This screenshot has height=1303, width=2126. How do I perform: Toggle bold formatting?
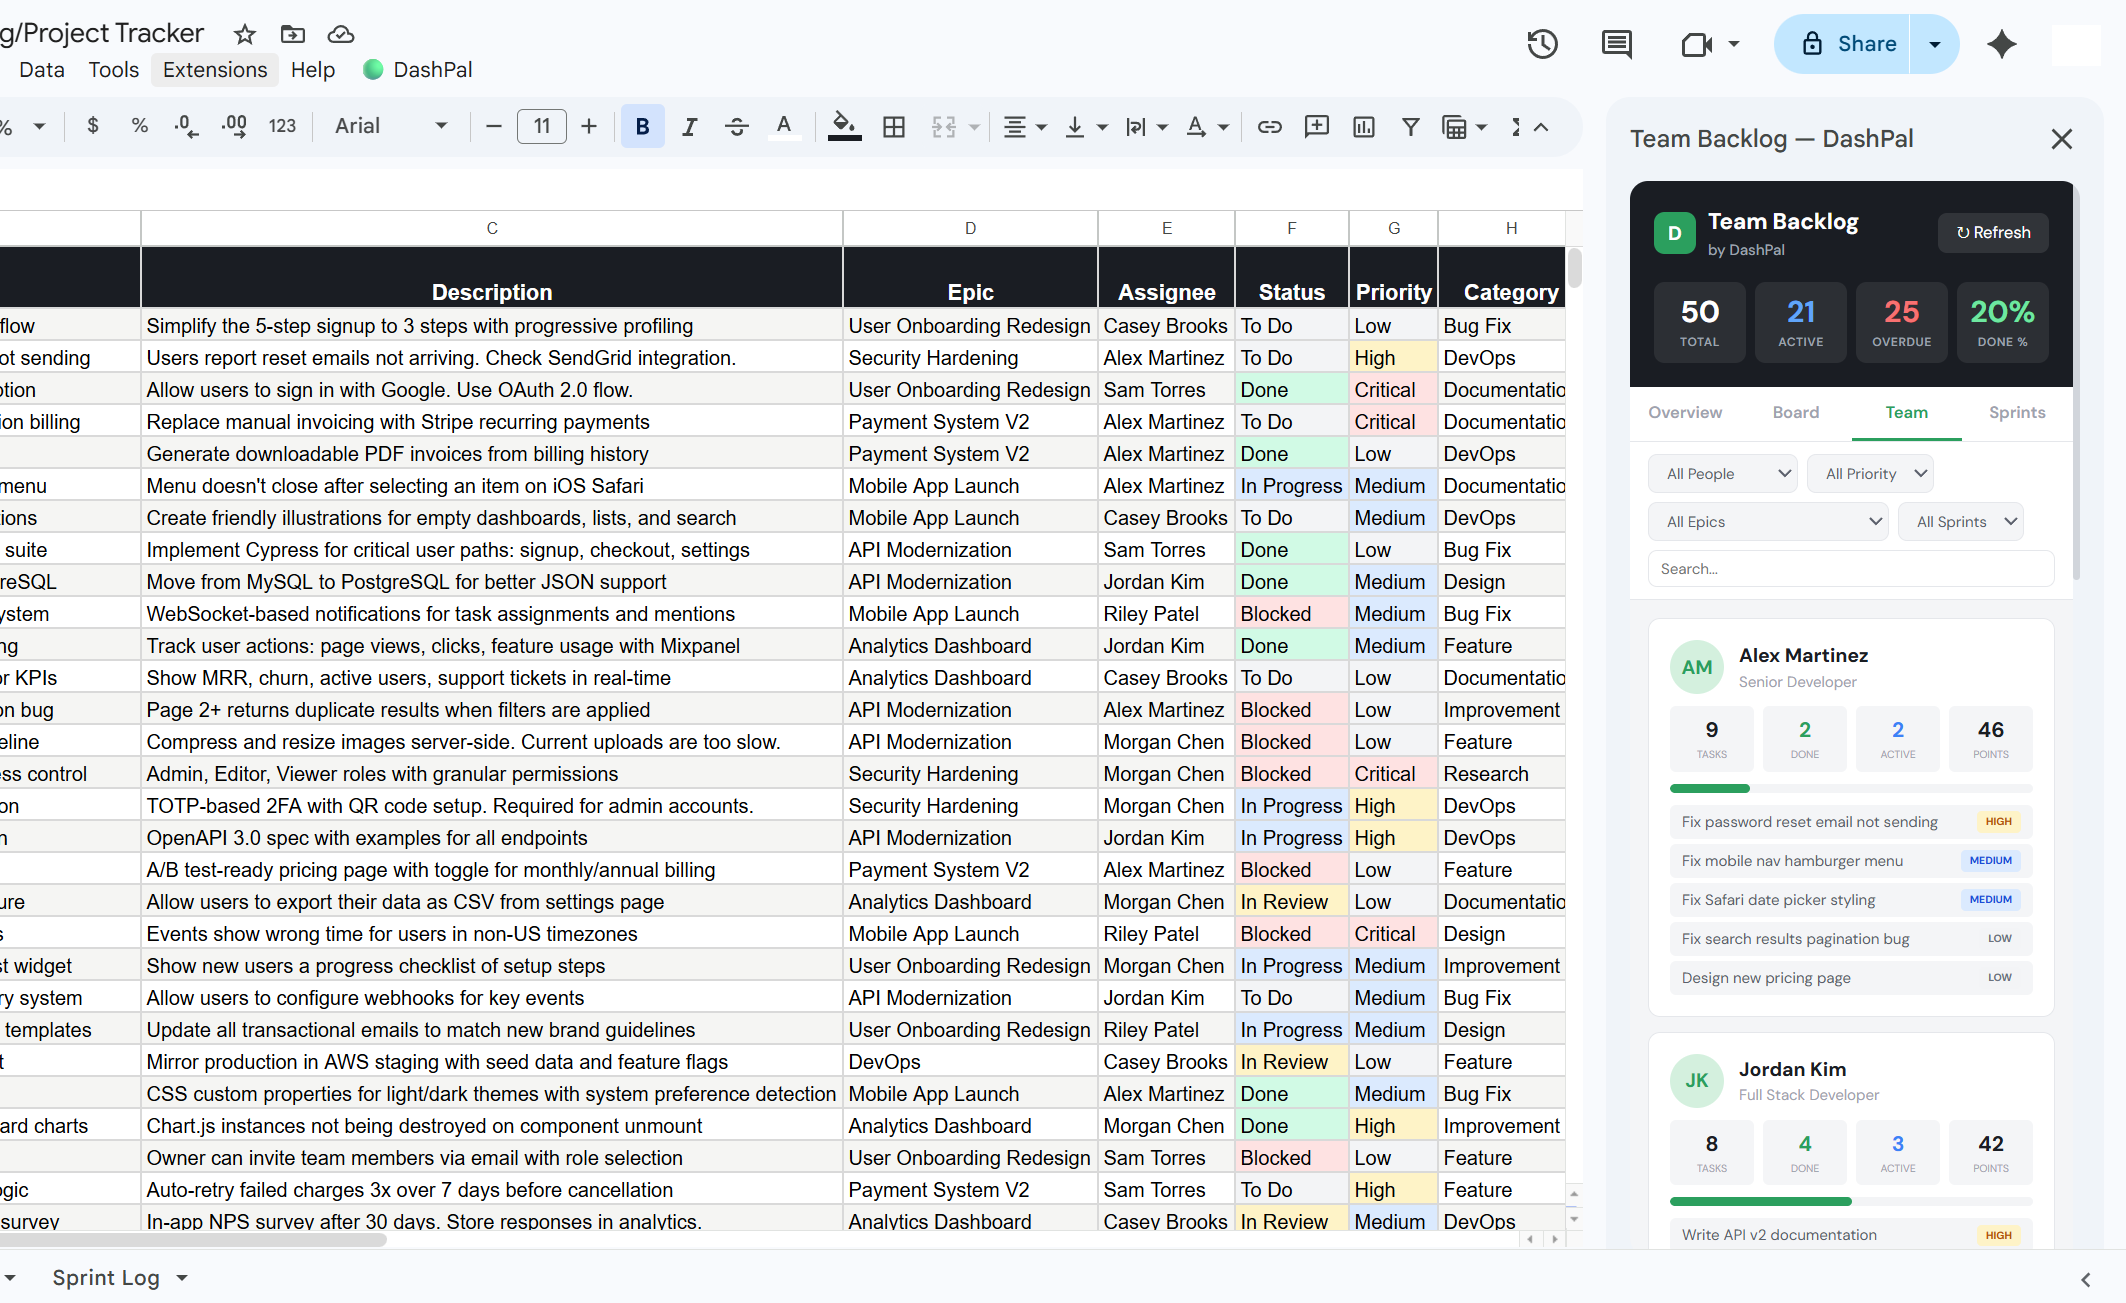pyautogui.click(x=641, y=127)
